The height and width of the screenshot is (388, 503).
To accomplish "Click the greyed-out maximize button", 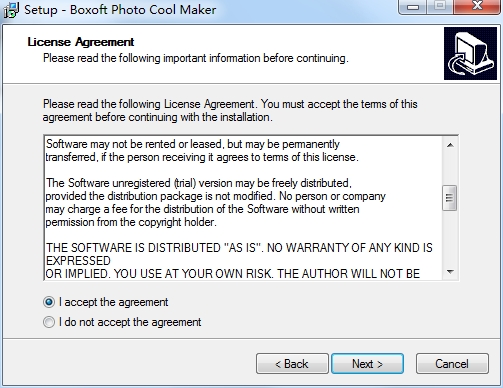I will click(x=440, y=7).
